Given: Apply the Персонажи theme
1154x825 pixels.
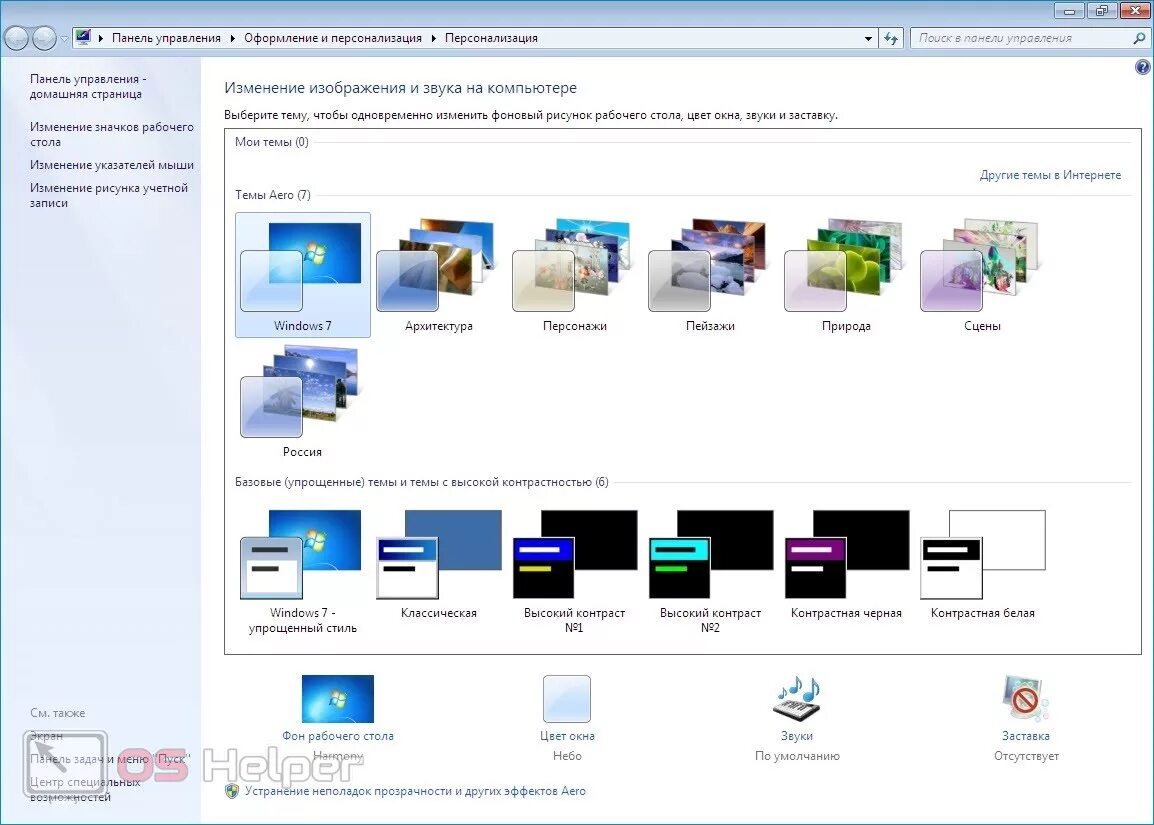Looking at the screenshot, I should click(x=575, y=275).
